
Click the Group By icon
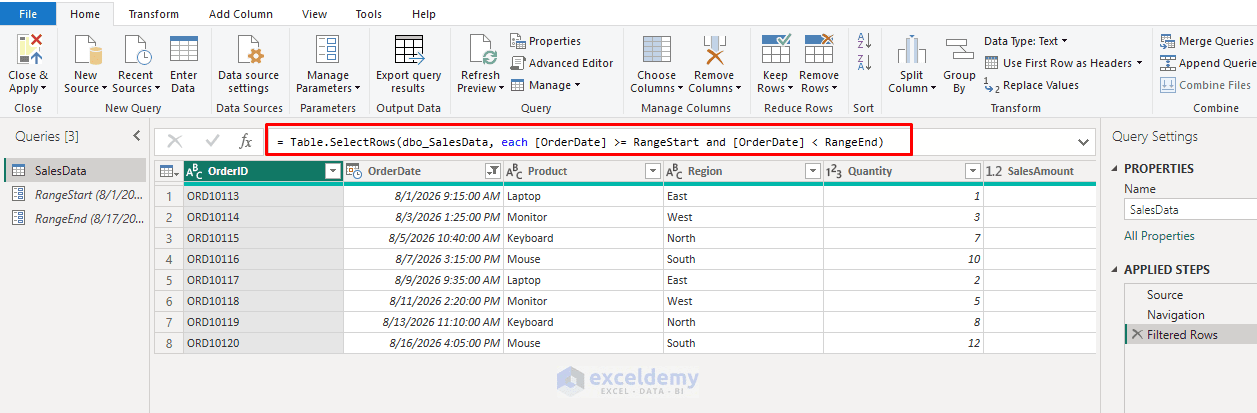point(959,50)
